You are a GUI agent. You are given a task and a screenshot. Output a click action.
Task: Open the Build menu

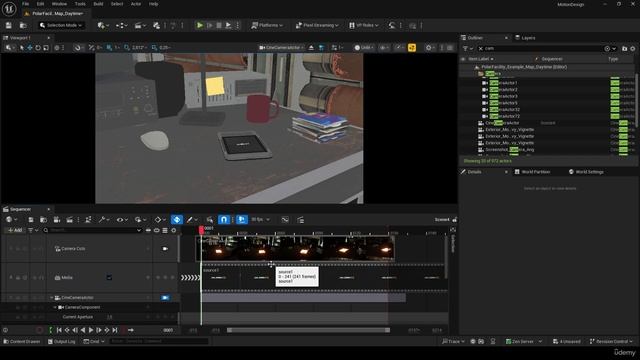point(98,4)
